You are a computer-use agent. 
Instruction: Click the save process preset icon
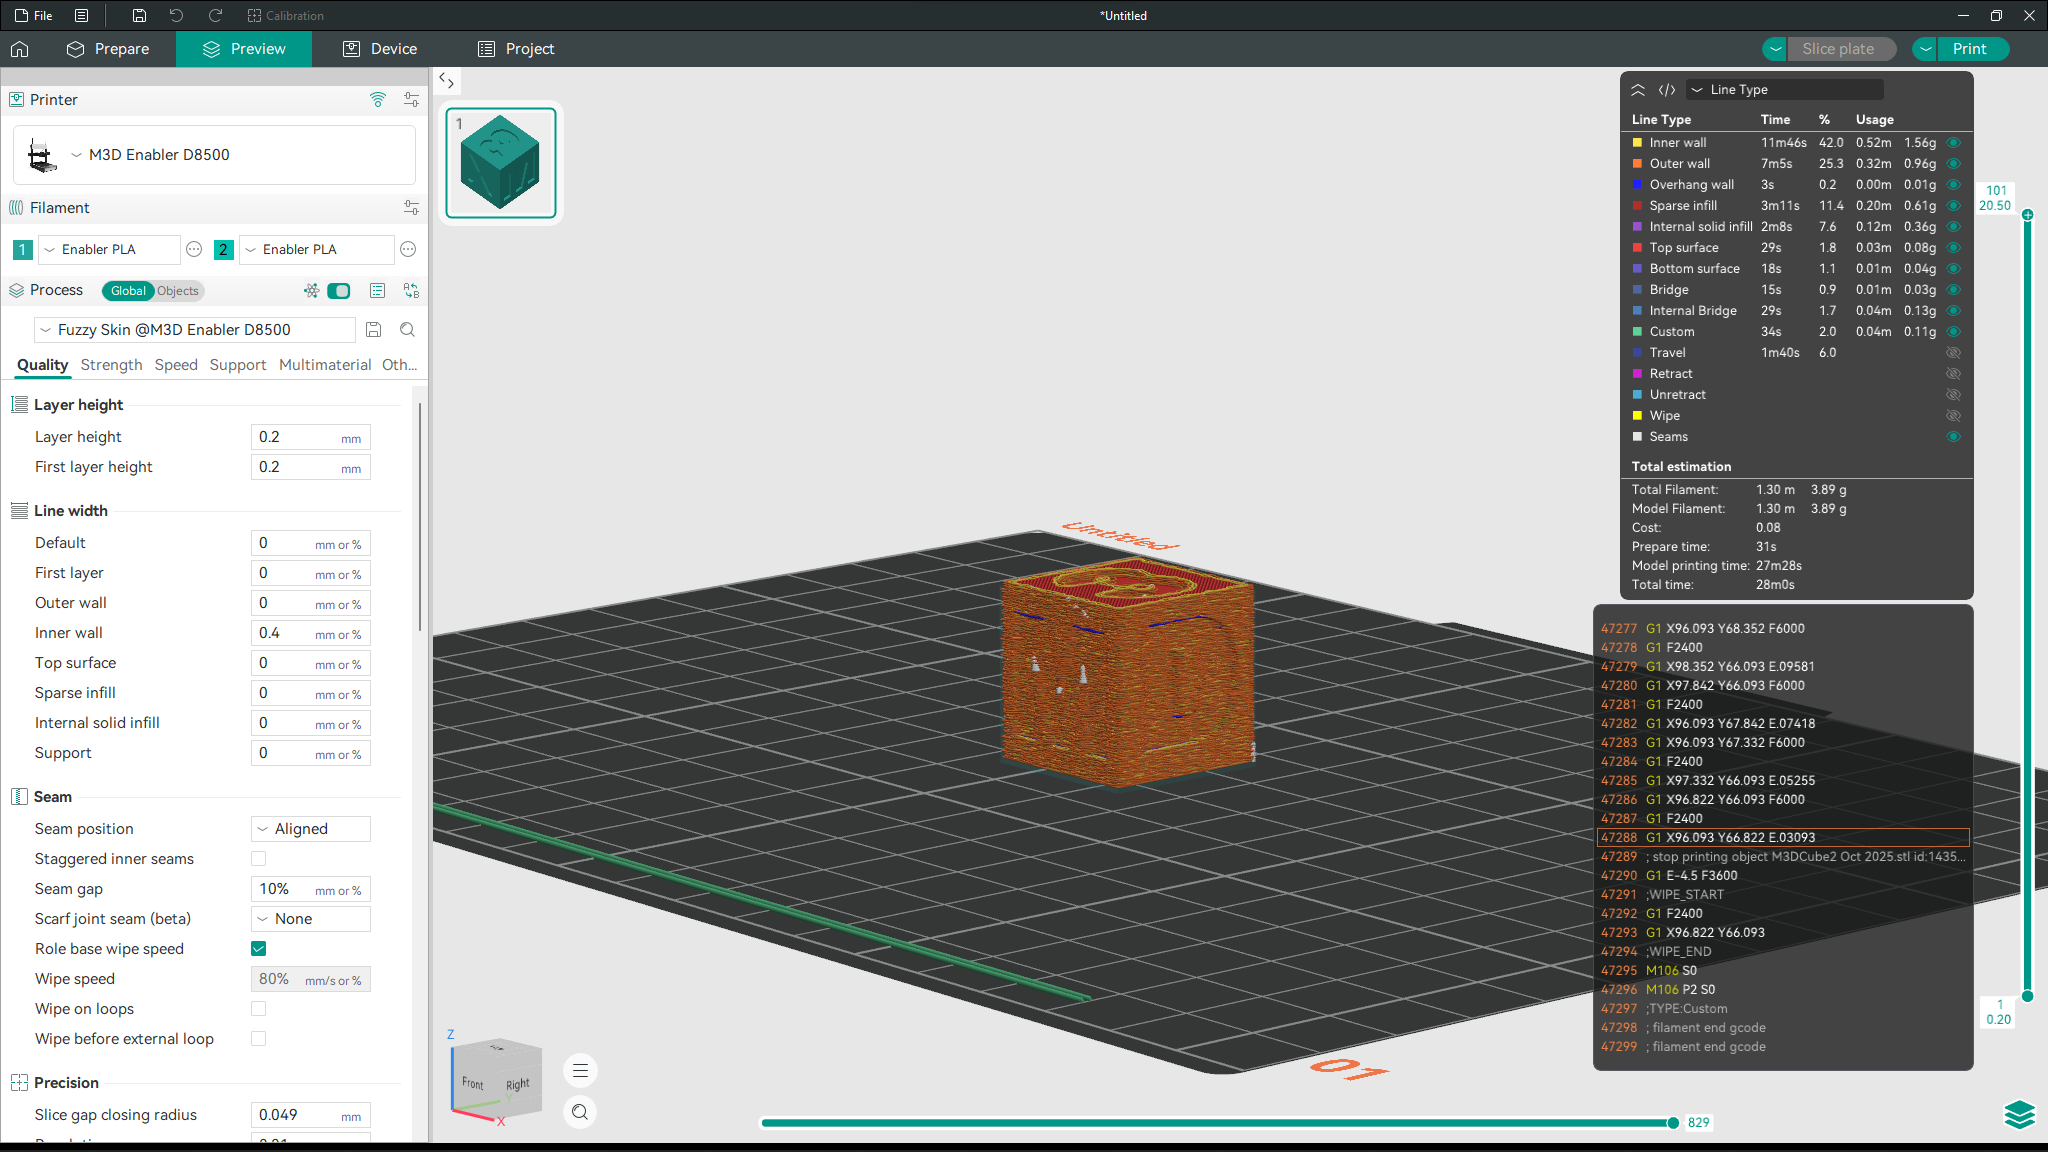click(373, 329)
